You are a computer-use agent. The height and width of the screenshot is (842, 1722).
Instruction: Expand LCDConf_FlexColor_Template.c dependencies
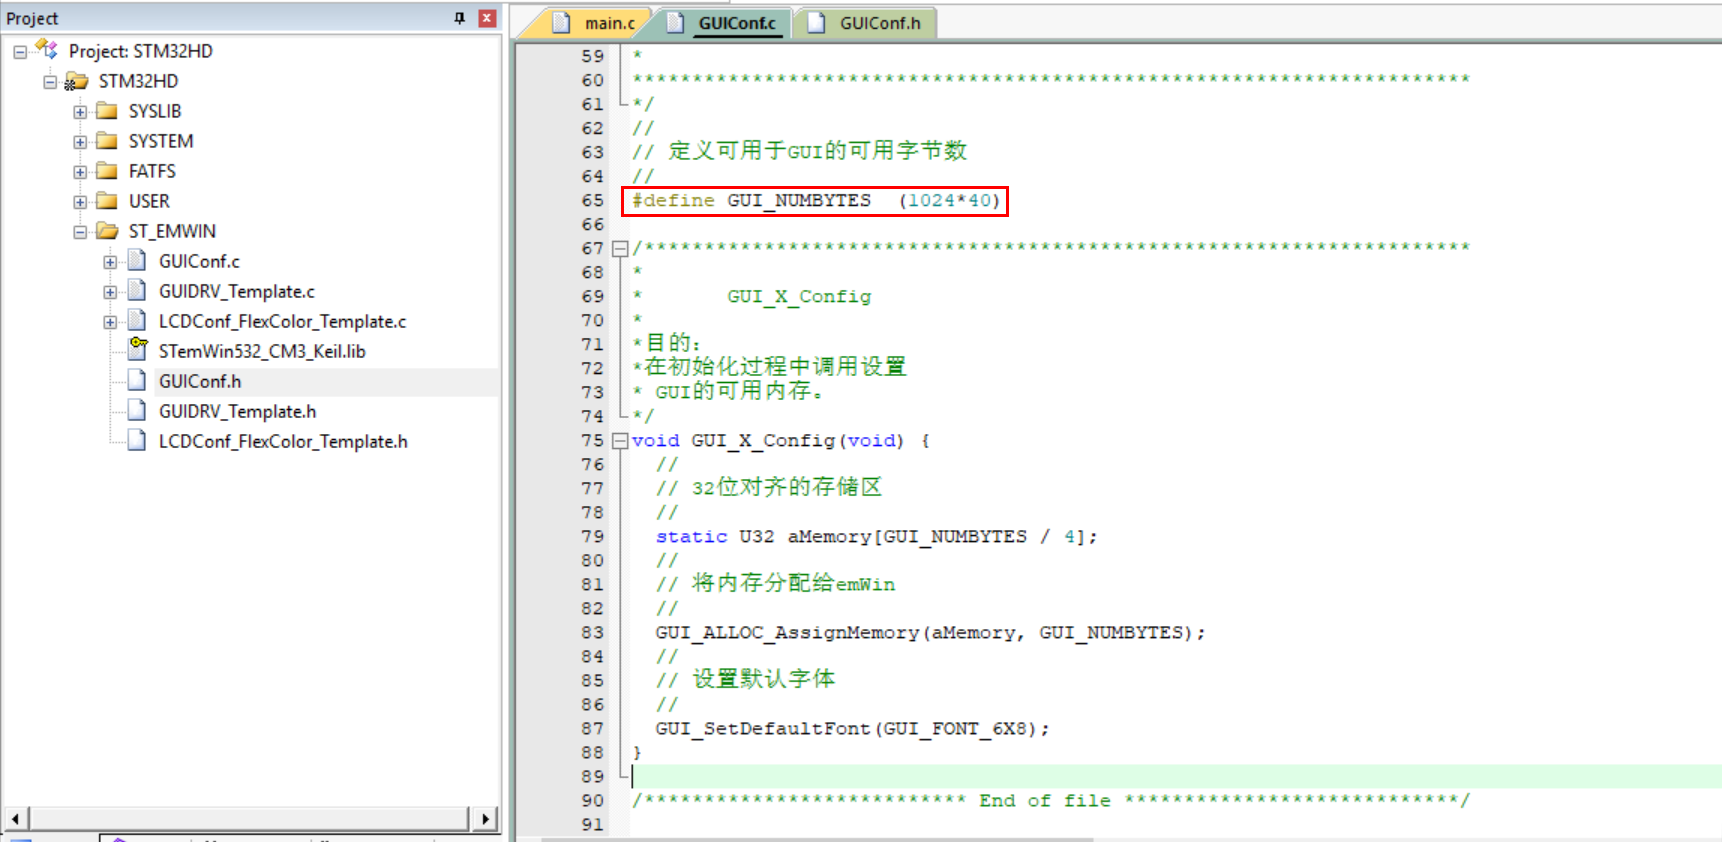[110, 322]
